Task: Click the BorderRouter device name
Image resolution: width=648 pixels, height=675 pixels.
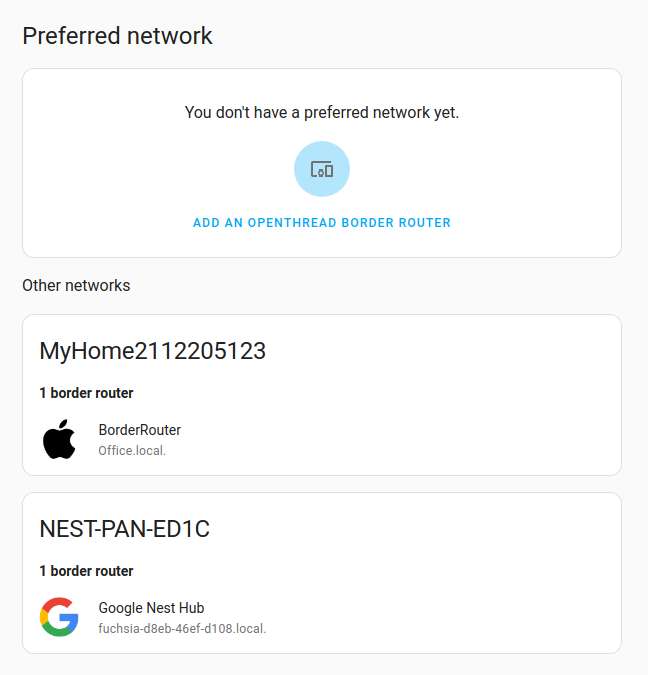Action: (139, 430)
